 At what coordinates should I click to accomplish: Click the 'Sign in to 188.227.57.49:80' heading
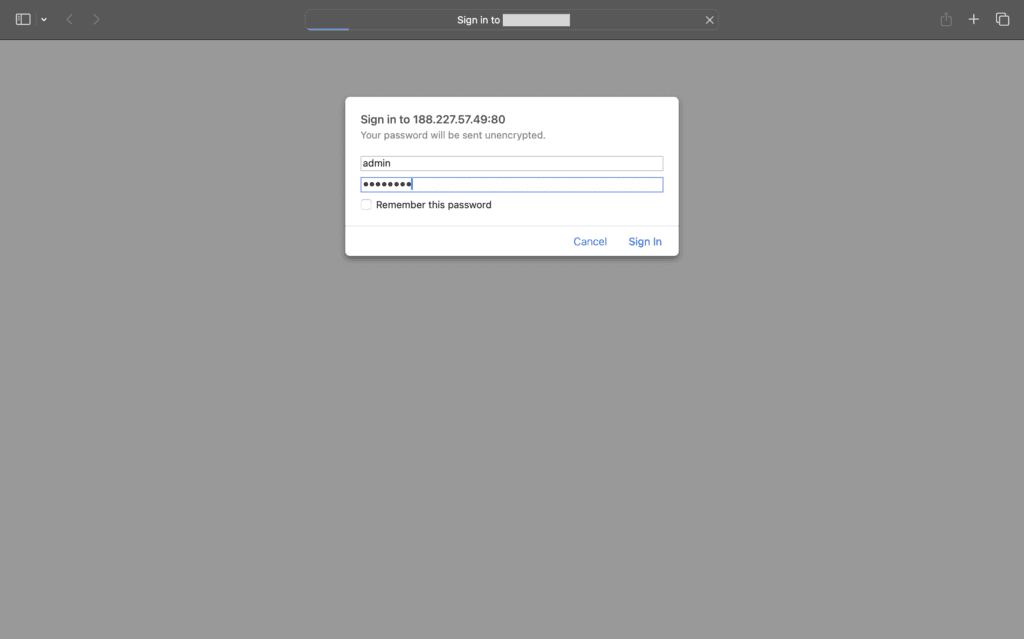tap(432, 119)
